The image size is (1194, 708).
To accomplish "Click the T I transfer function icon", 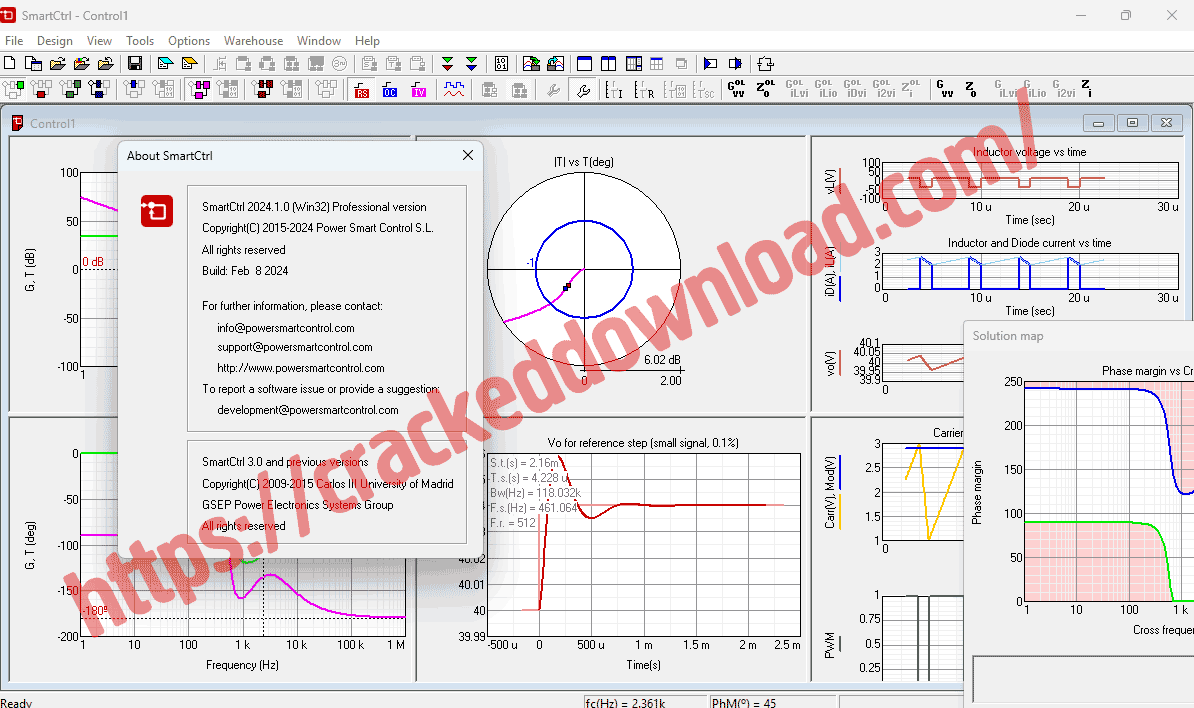I will pos(614,91).
